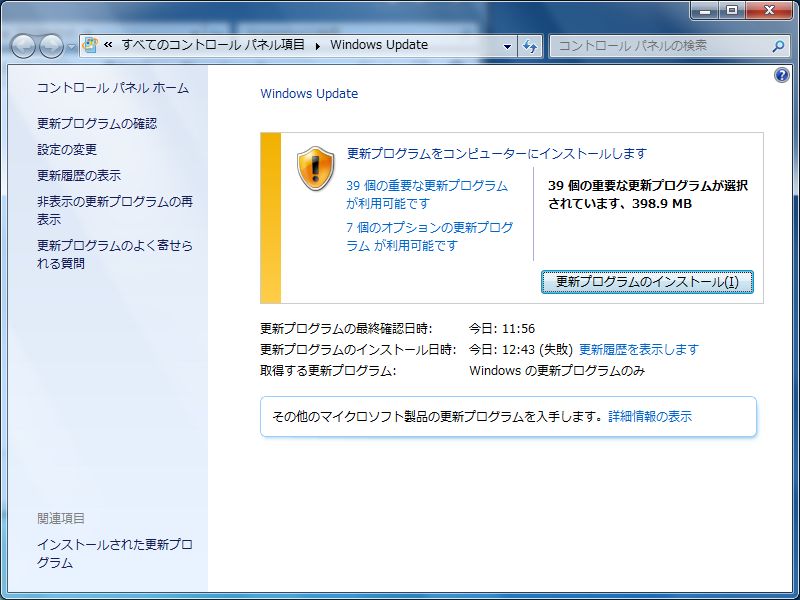Screen dimensions: 800x600
Task: Click the Forward navigation arrow
Action: pos(51,46)
